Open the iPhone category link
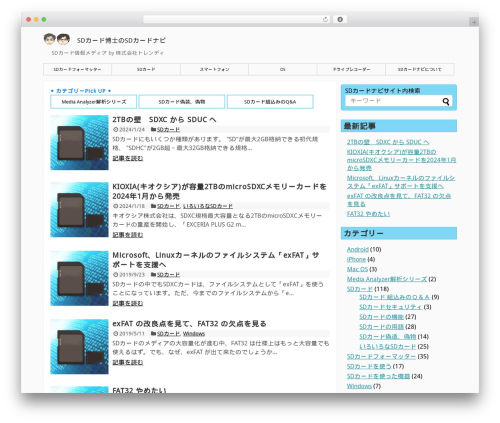Image resolution: width=500 pixels, height=423 pixels. coord(356,259)
